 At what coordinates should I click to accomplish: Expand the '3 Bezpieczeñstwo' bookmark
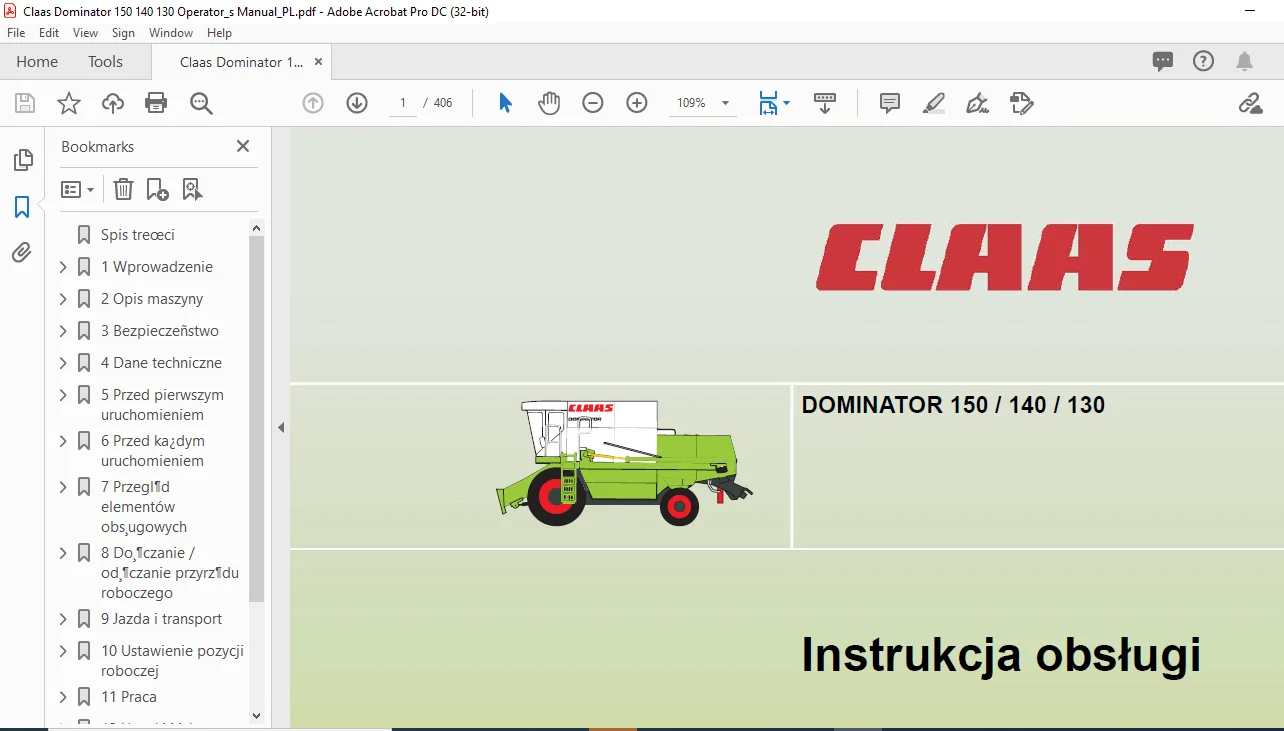pyautogui.click(x=63, y=331)
